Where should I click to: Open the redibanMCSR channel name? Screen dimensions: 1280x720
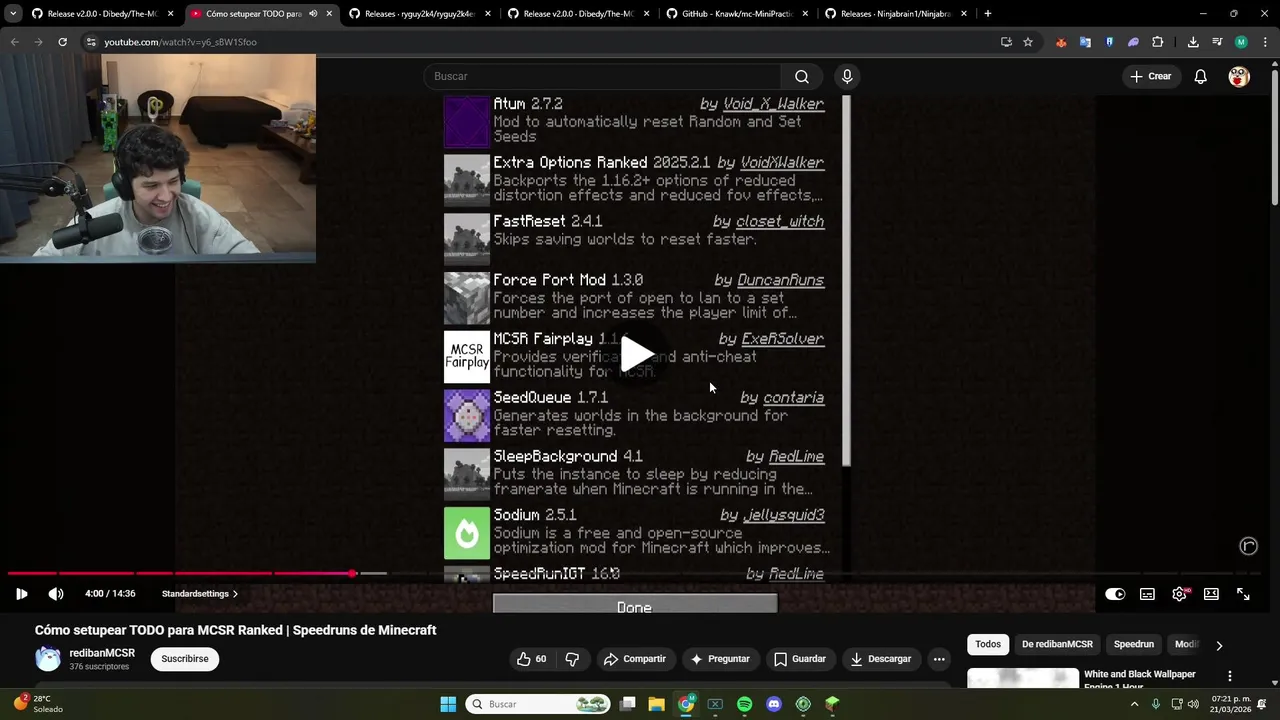(102, 653)
